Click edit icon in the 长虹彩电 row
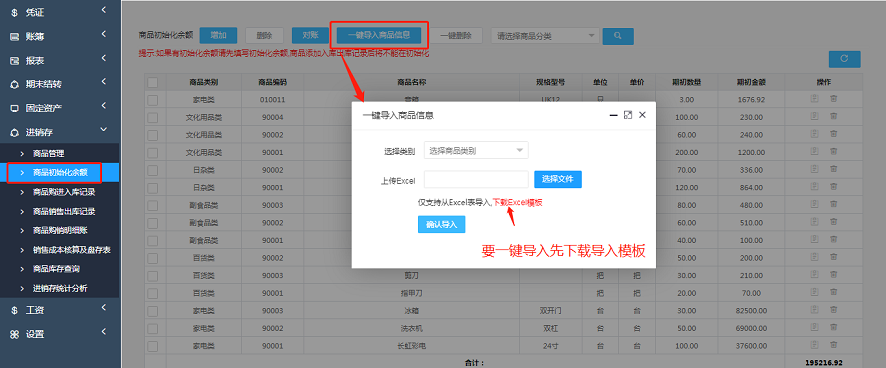This screenshot has width=886, height=368. (x=814, y=345)
